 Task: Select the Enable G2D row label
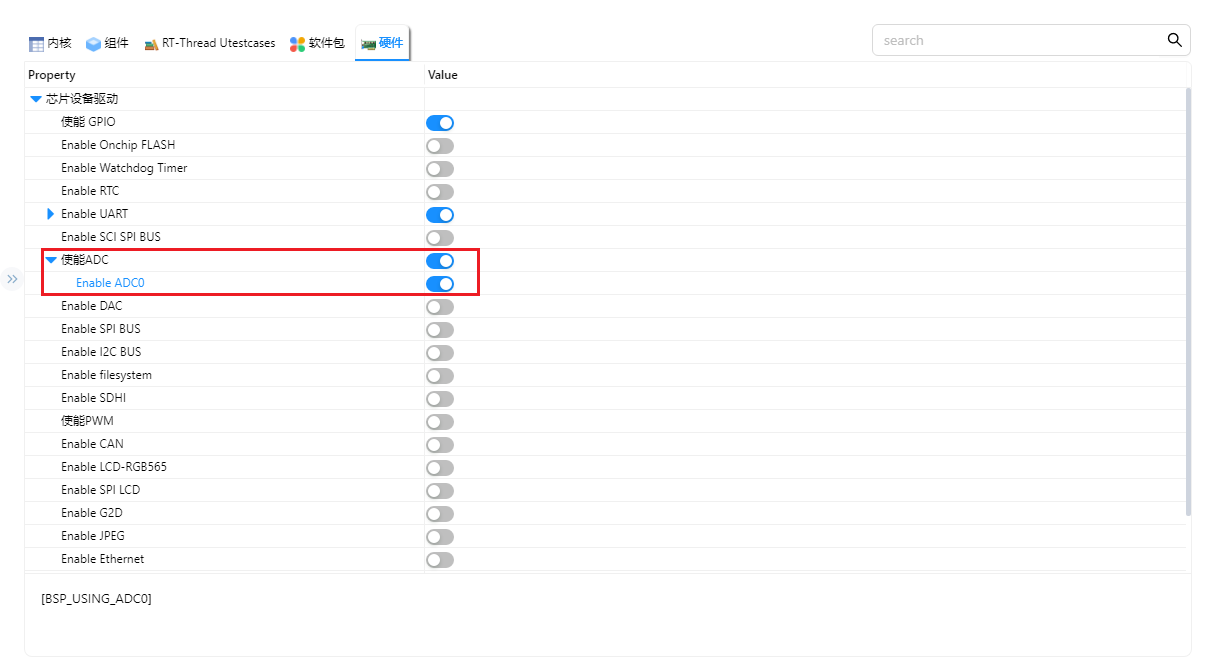pyautogui.click(x=92, y=513)
